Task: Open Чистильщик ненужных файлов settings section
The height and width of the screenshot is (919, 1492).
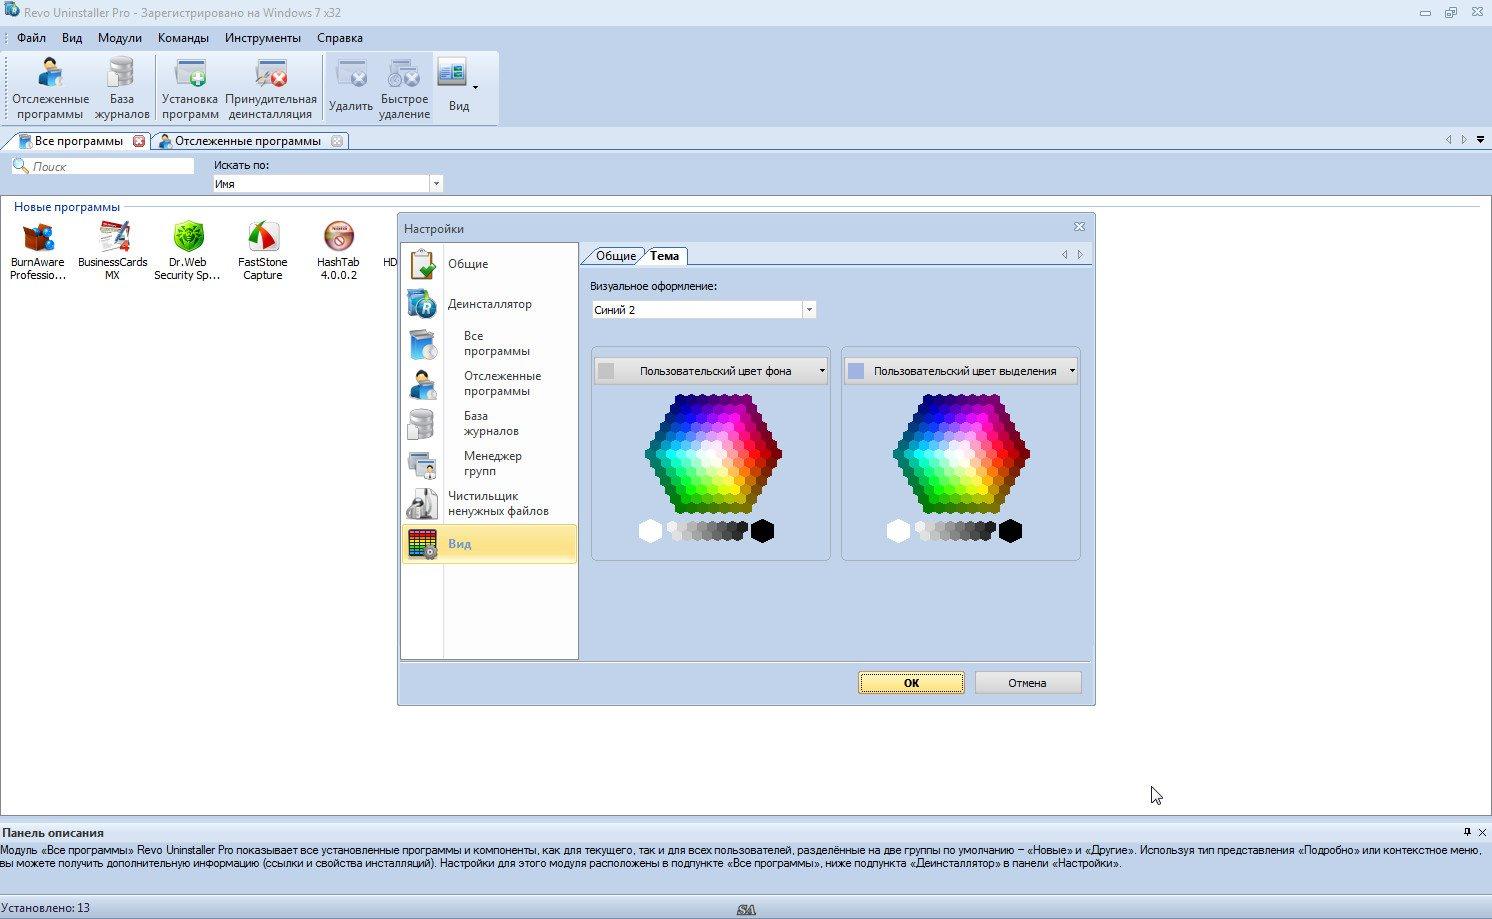Action: (x=489, y=504)
